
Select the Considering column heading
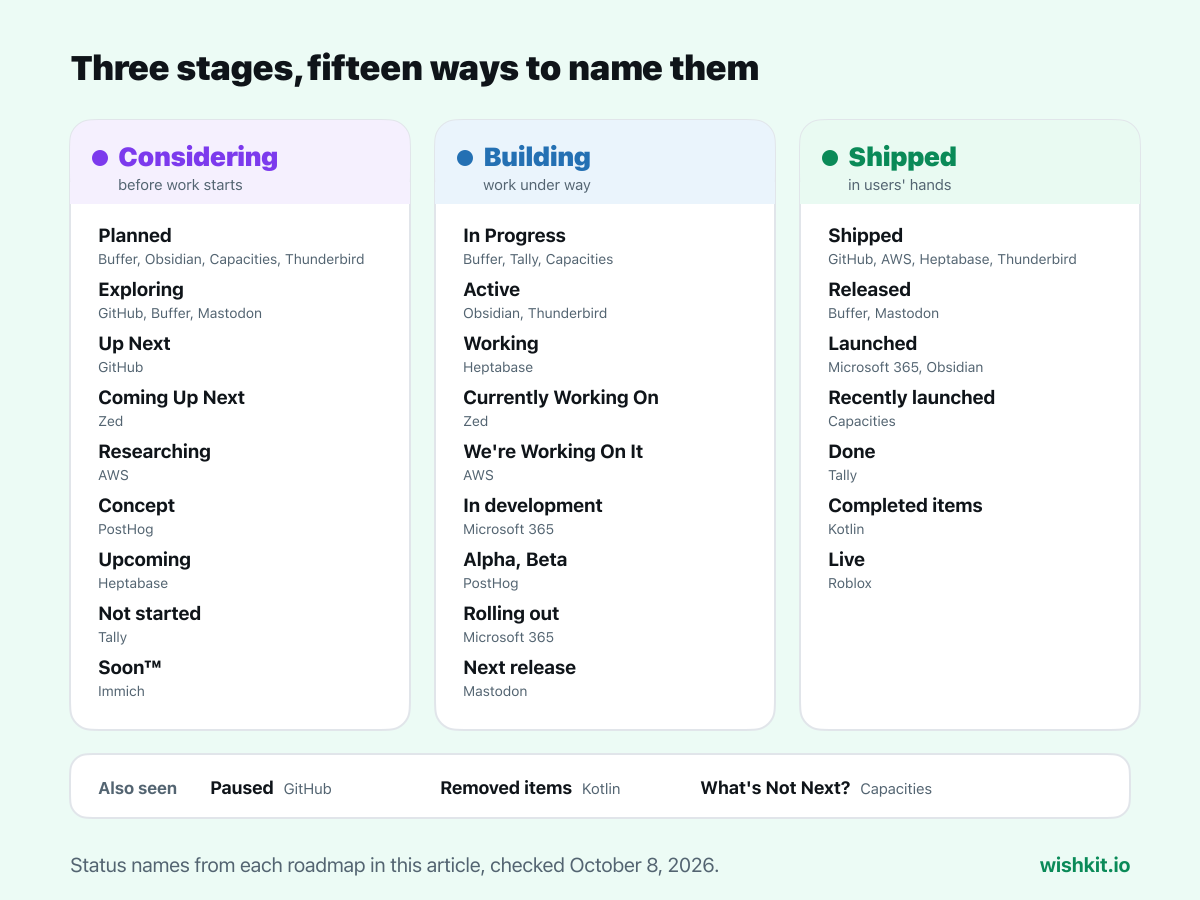[198, 157]
